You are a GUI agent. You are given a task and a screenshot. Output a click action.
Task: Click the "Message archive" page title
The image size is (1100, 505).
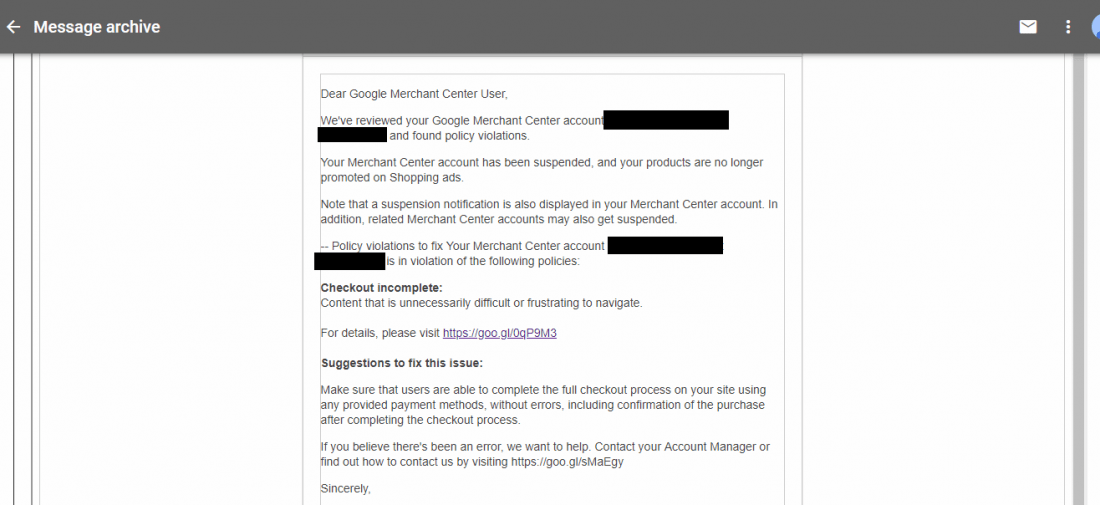tap(97, 27)
